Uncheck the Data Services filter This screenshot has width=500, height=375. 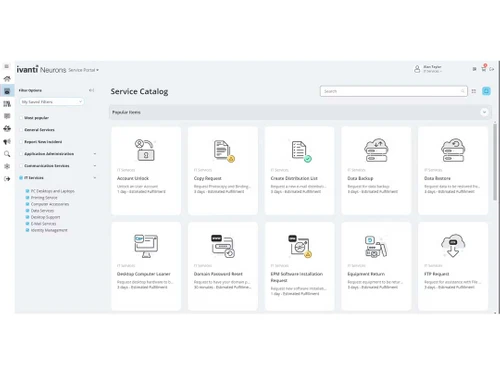pos(28,211)
